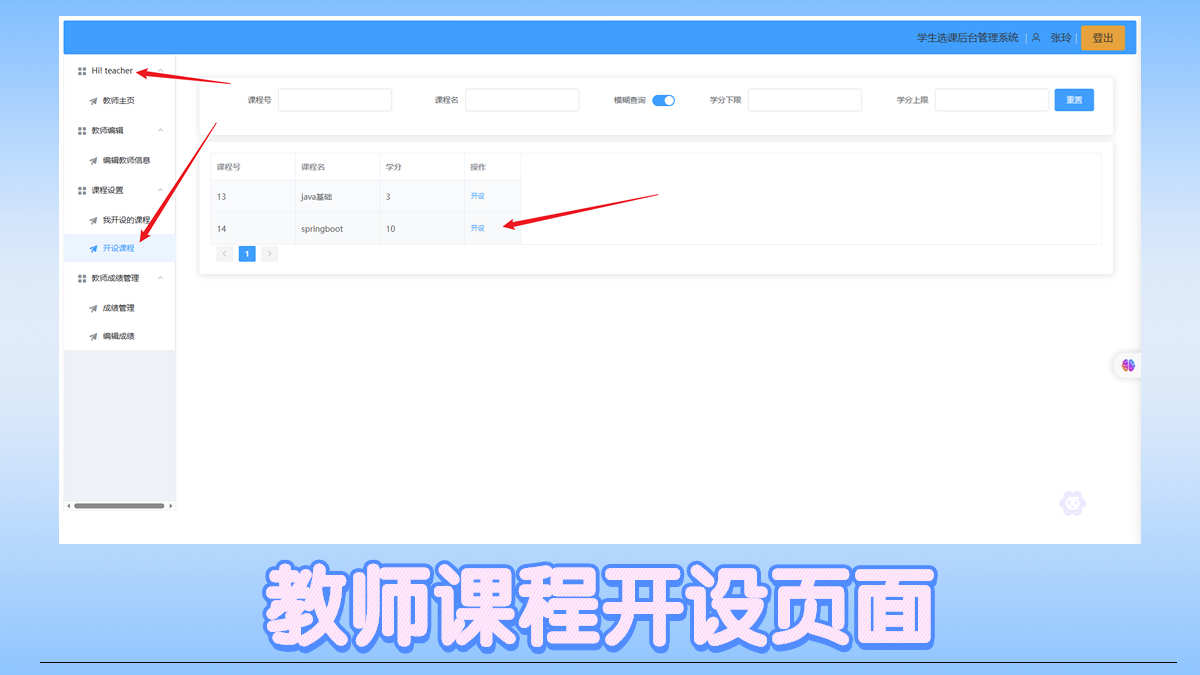
Task: Go to next page with right arrow
Action: (x=269, y=254)
